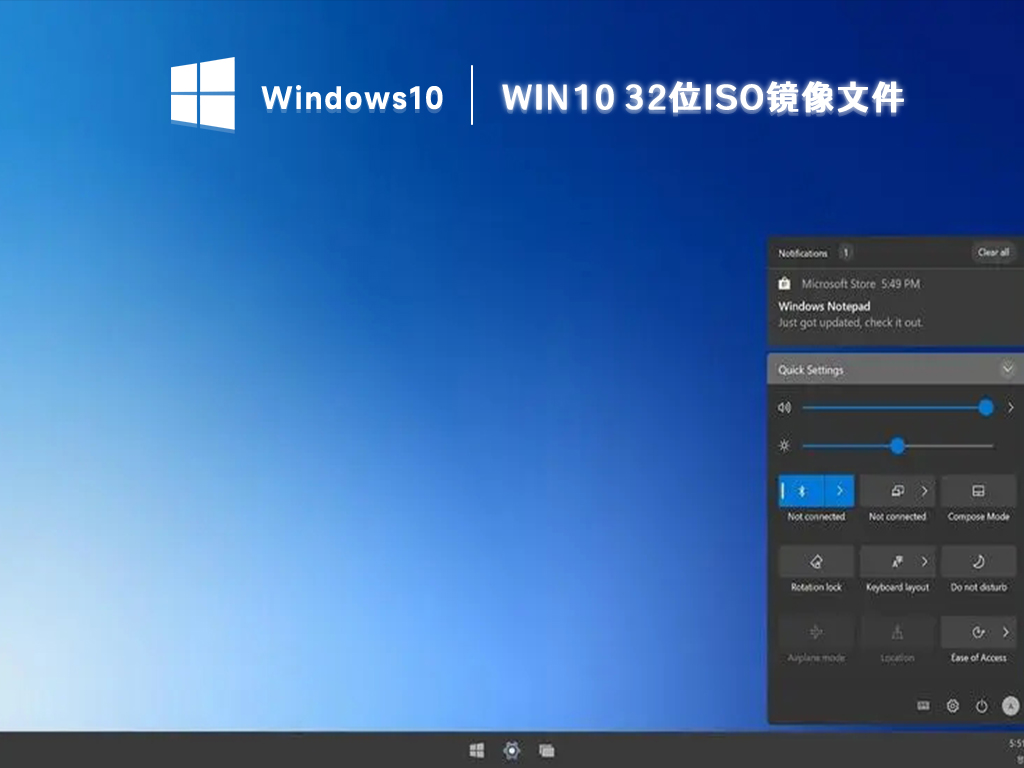The height and width of the screenshot is (768, 1024).
Task: Open the Start menu
Action: 475,750
